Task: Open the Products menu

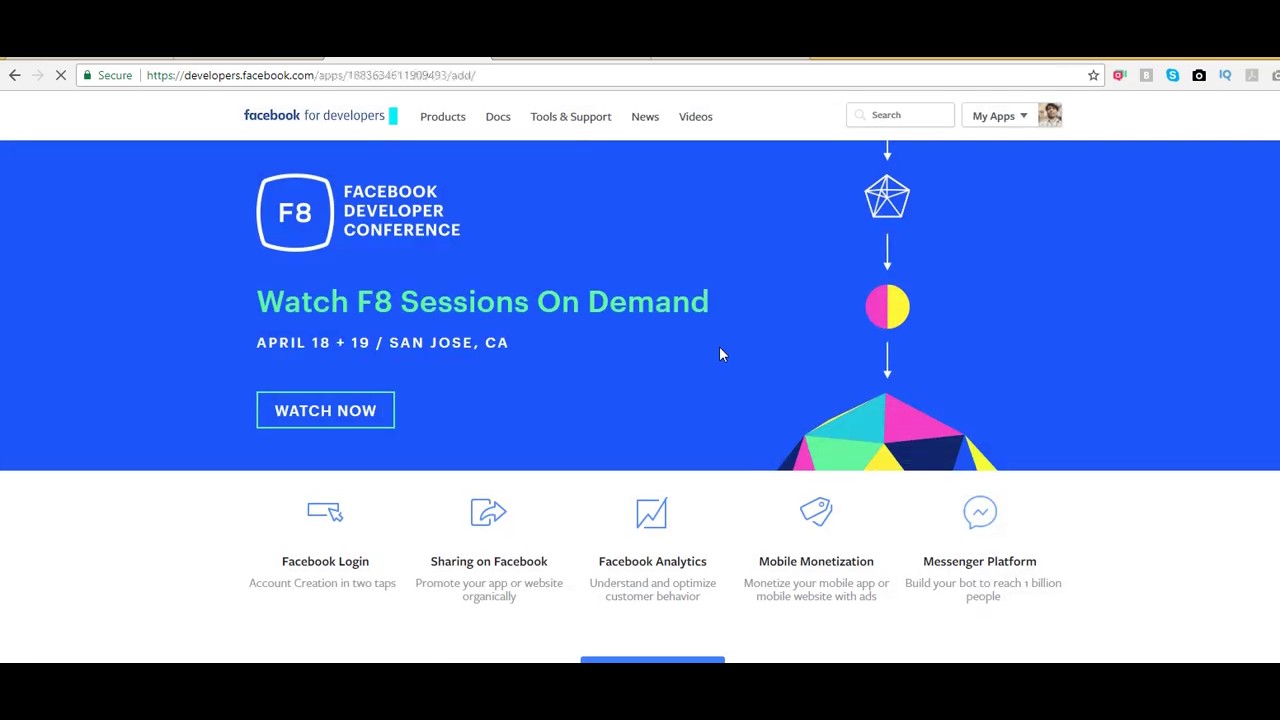Action: 443,116
